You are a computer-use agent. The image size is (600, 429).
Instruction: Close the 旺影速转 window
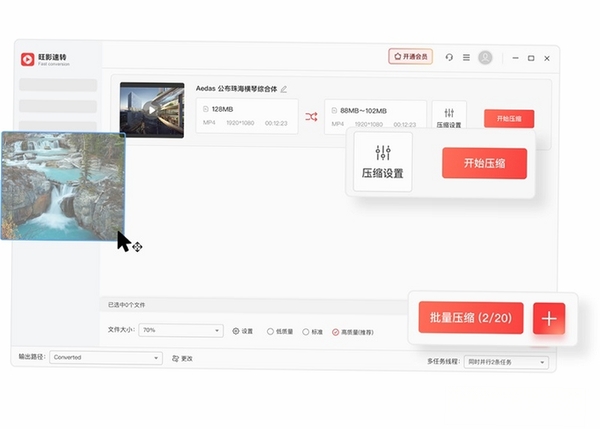[547, 59]
